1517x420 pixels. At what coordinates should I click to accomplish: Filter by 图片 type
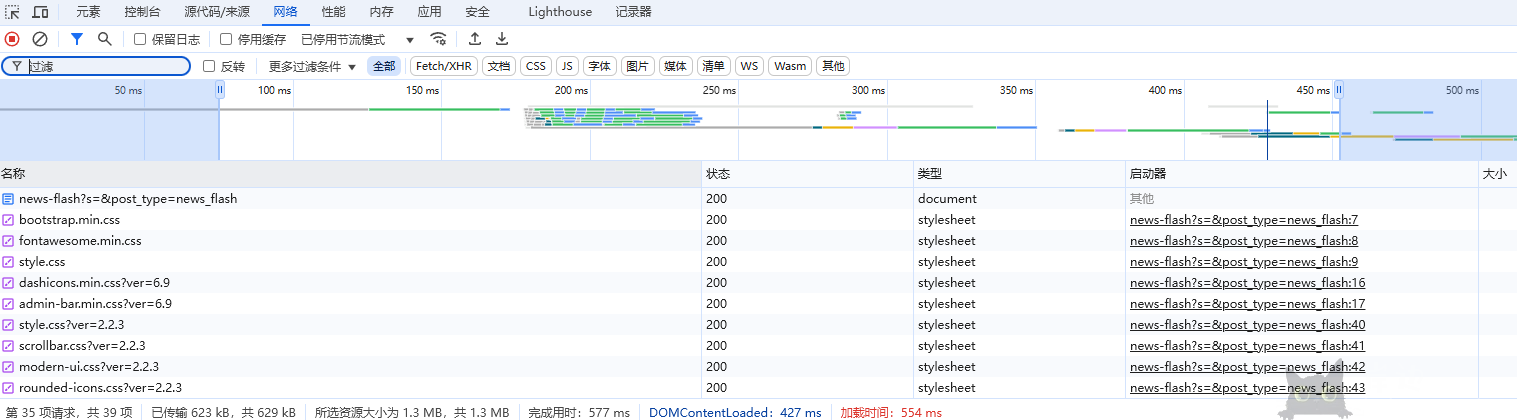[x=637, y=66]
